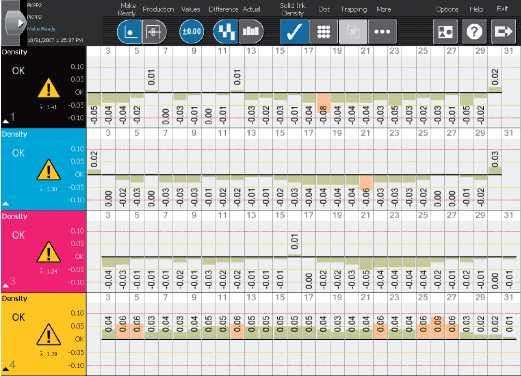Image resolution: width=521 pixels, height=376 pixels.
Task: Click the Exit arrow button
Action: [503, 32]
